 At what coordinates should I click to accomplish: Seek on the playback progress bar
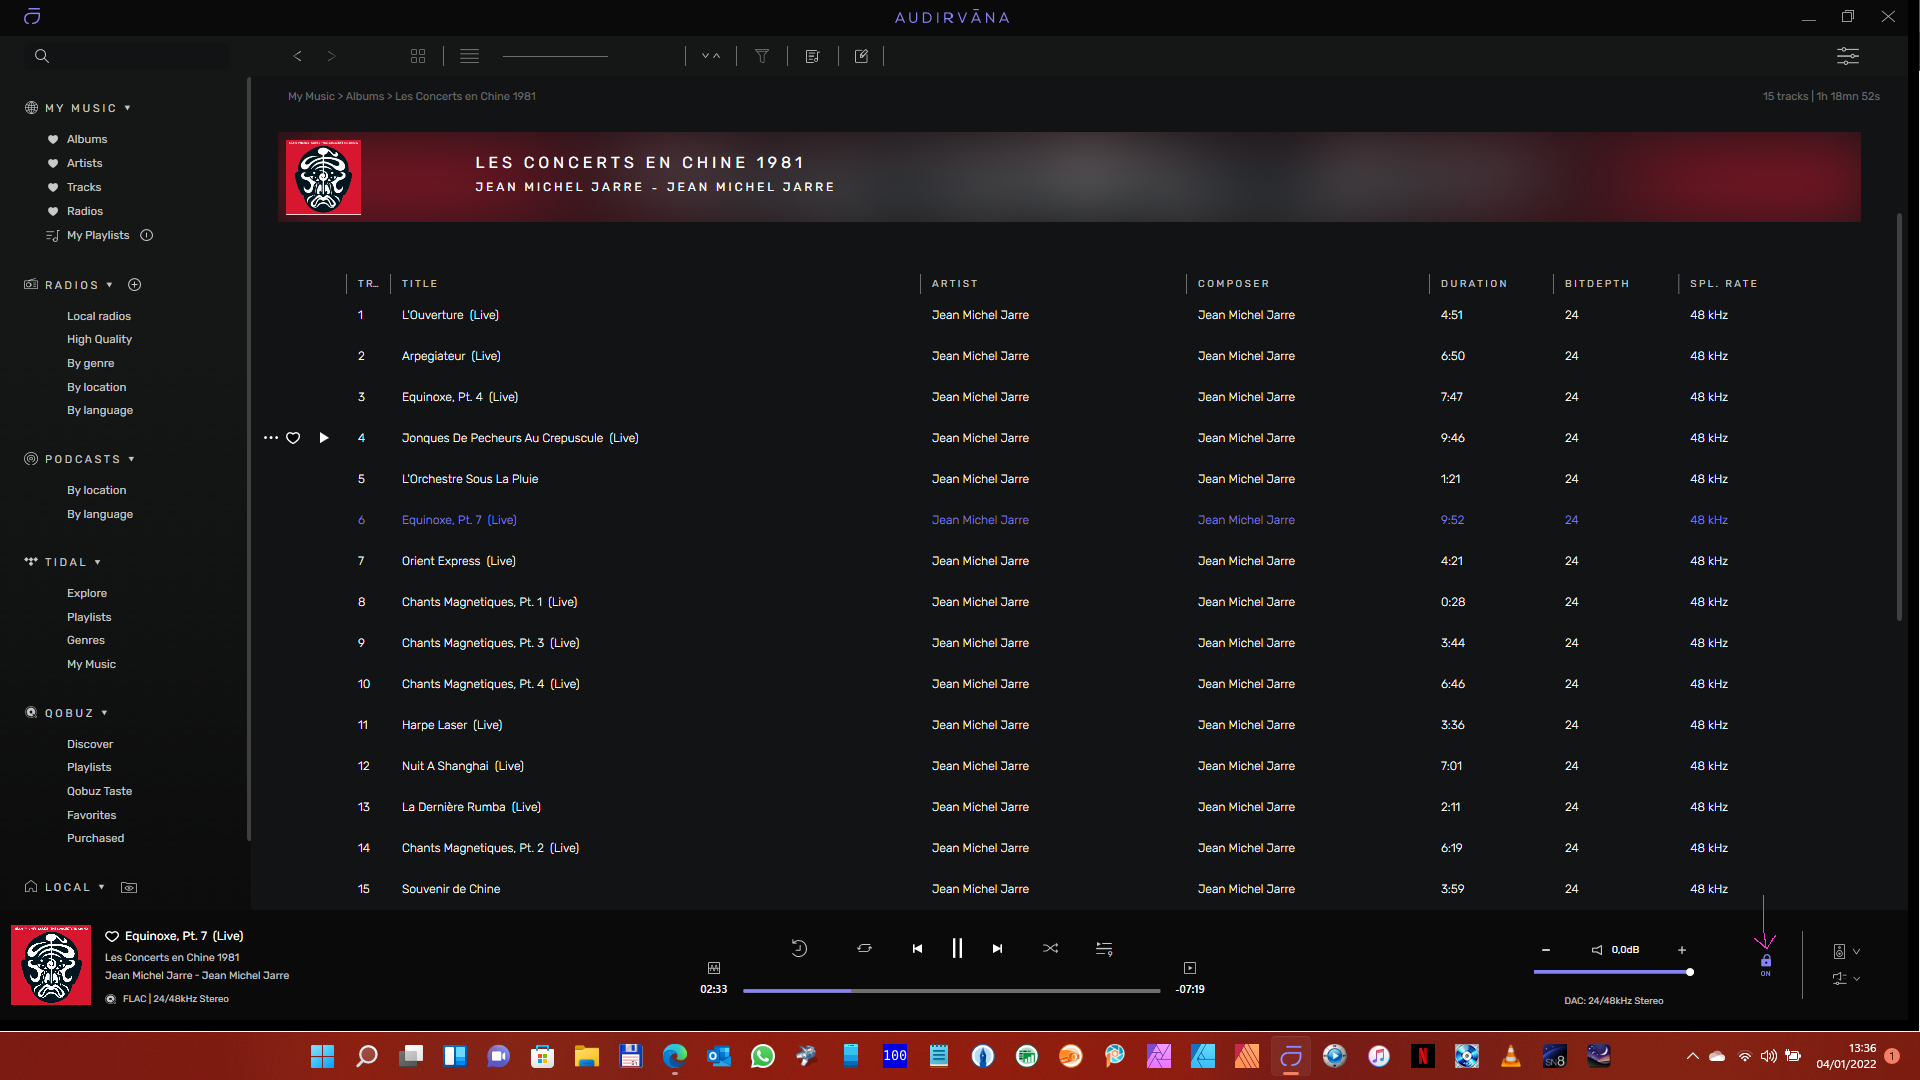(951, 990)
